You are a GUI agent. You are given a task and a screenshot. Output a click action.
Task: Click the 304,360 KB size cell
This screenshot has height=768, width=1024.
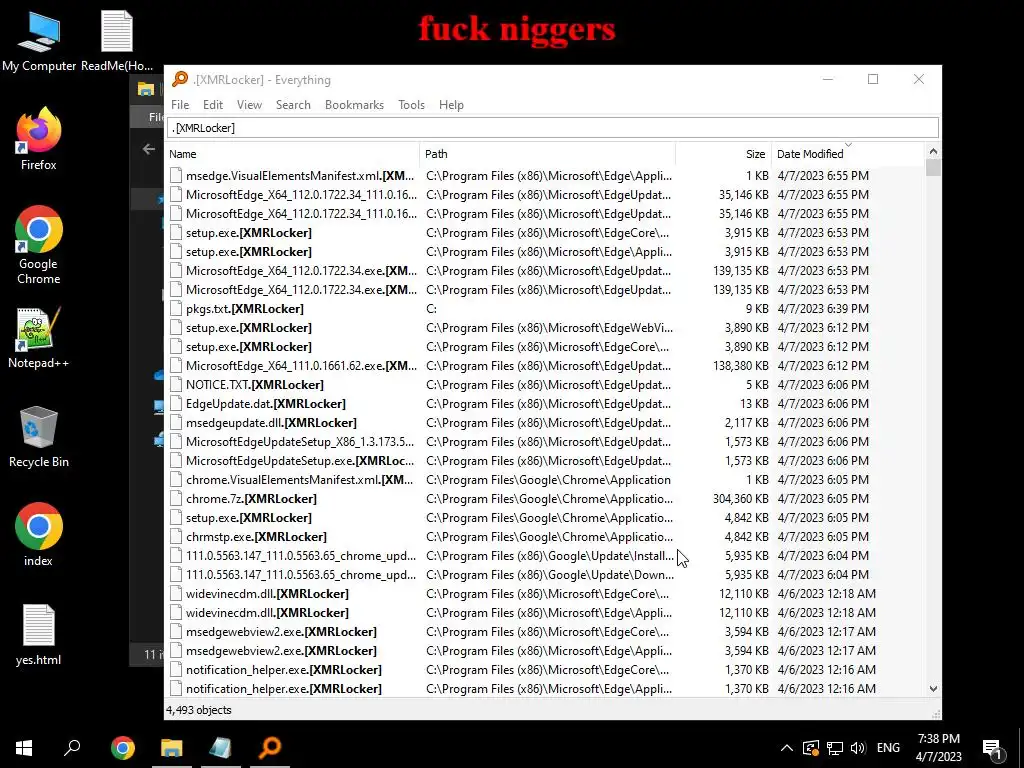(x=741, y=499)
